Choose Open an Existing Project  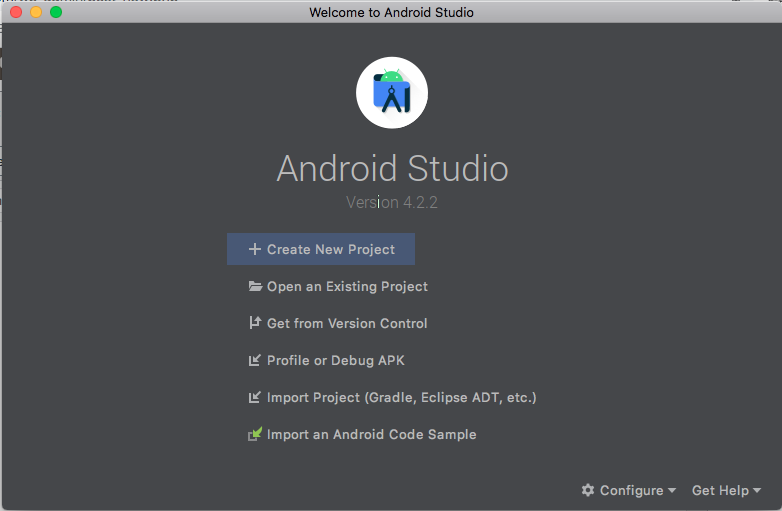pos(338,286)
